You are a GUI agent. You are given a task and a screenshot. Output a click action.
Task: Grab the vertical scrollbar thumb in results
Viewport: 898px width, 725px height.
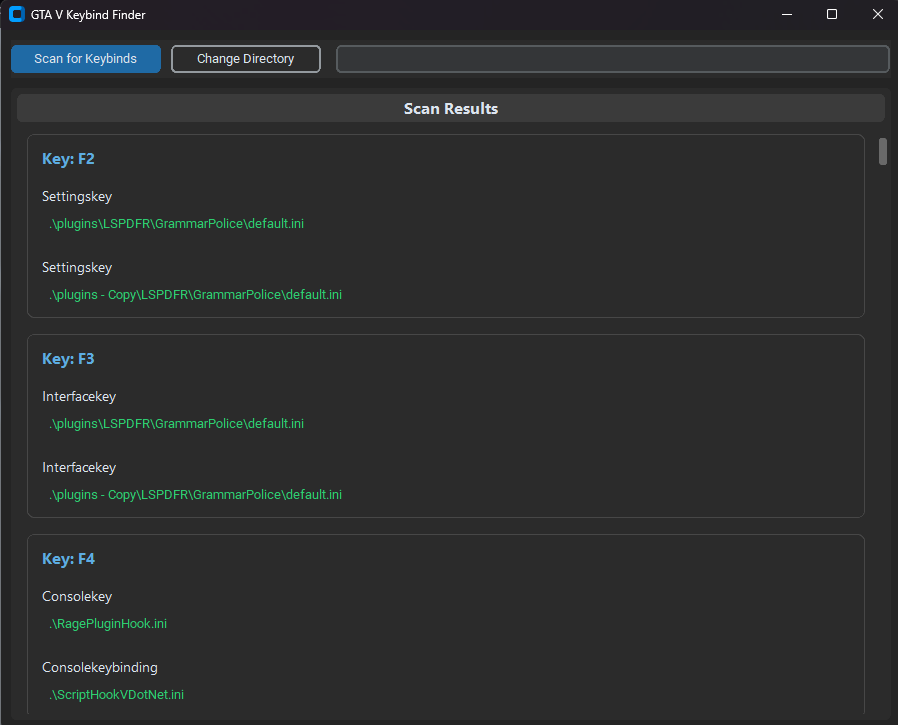pyautogui.click(x=883, y=152)
